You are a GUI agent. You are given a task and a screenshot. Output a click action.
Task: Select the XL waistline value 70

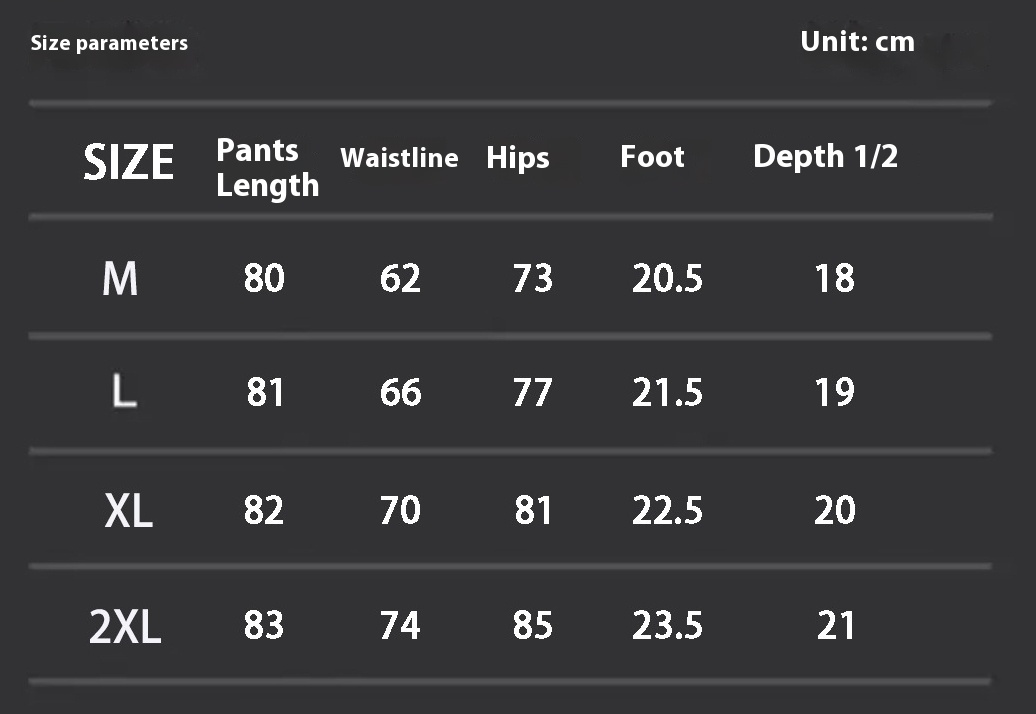tap(400, 510)
